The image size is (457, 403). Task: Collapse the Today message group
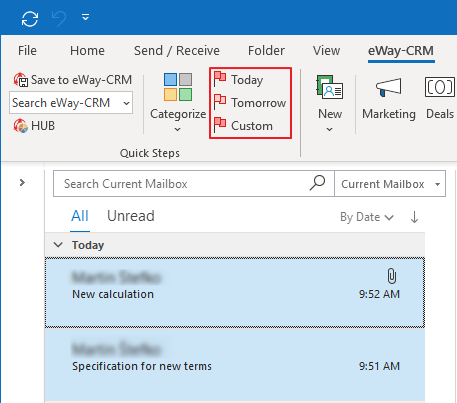pyautogui.click(x=58, y=245)
